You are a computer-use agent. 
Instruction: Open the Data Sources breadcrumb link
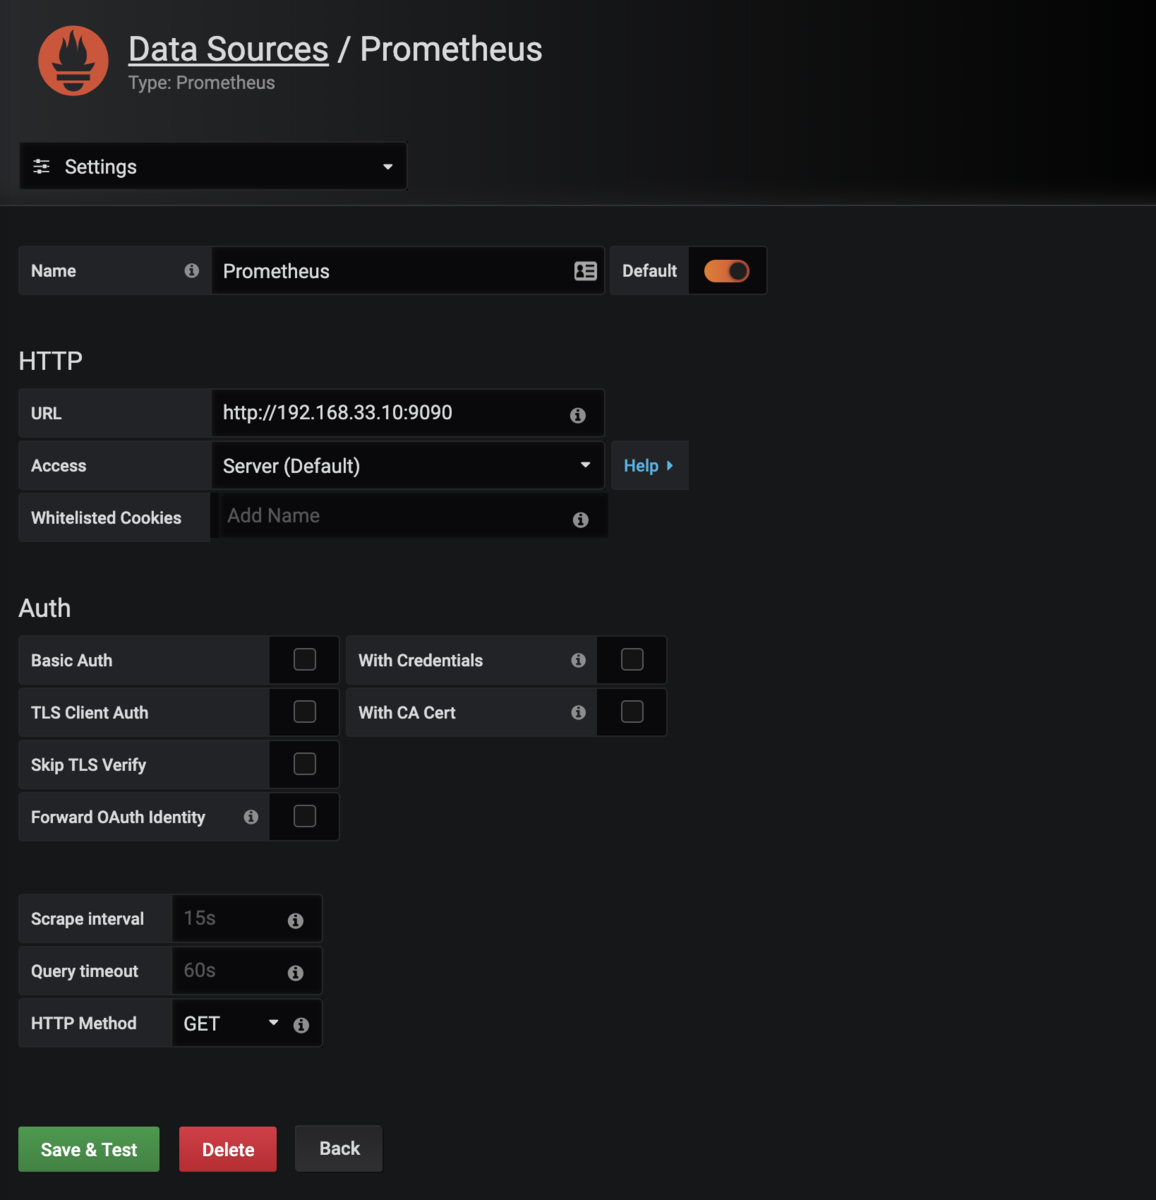pyautogui.click(x=228, y=49)
